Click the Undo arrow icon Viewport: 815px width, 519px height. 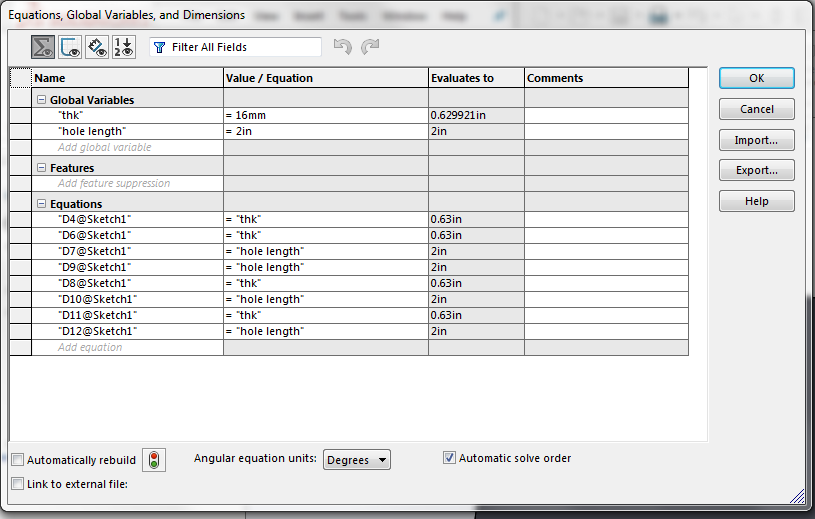tap(343, 47)
